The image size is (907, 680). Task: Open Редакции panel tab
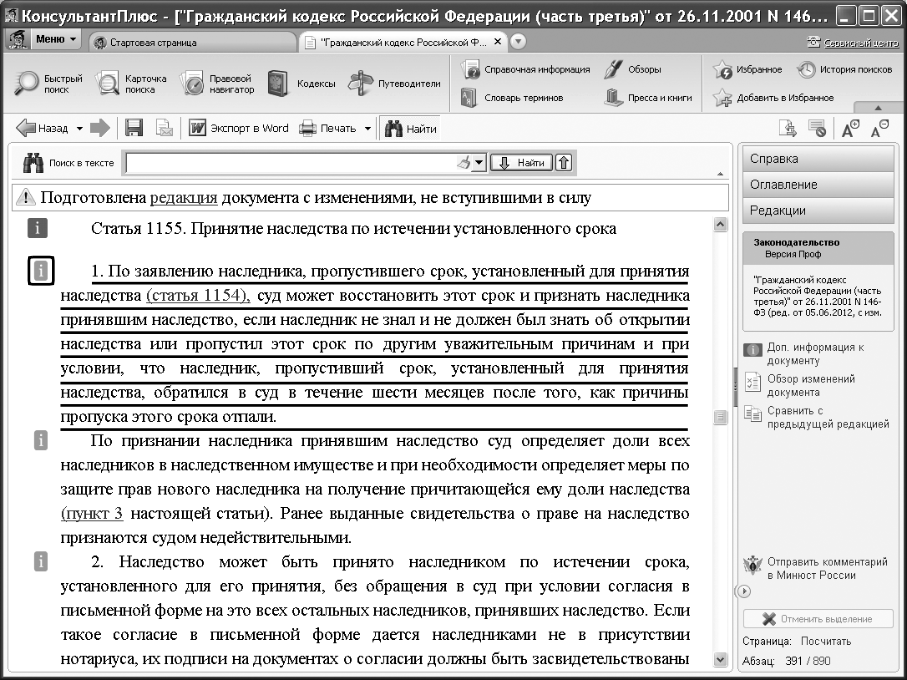click(x=818, y=211)
